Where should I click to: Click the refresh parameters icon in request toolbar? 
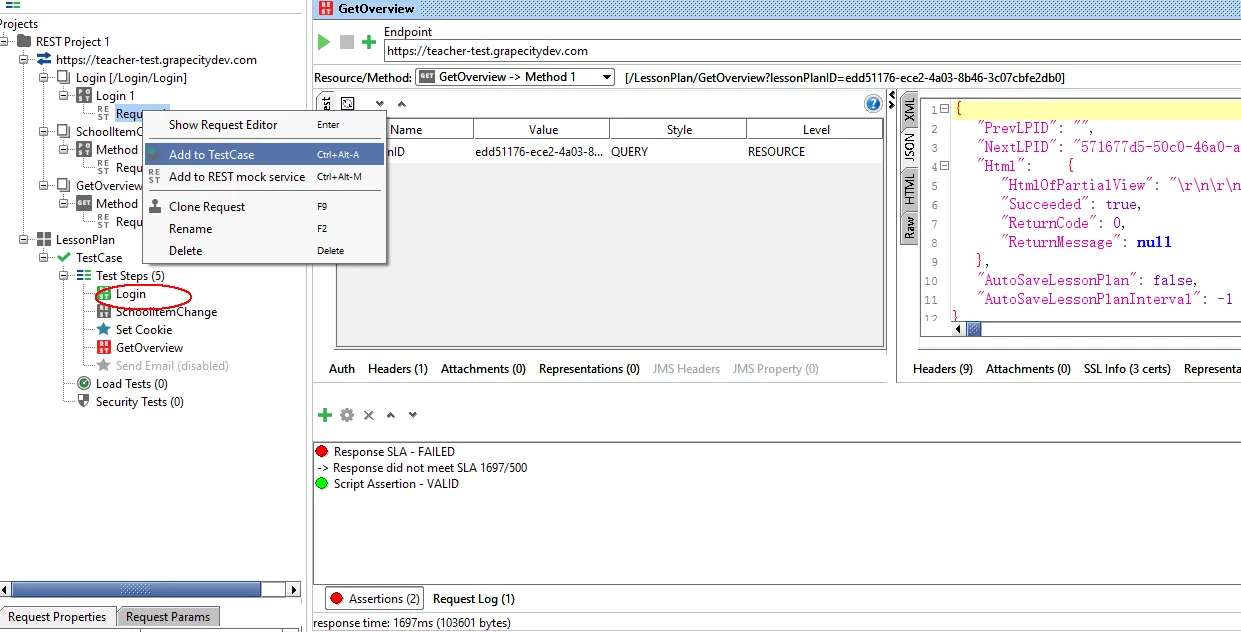pyautogui.click(x=348, y=103)
